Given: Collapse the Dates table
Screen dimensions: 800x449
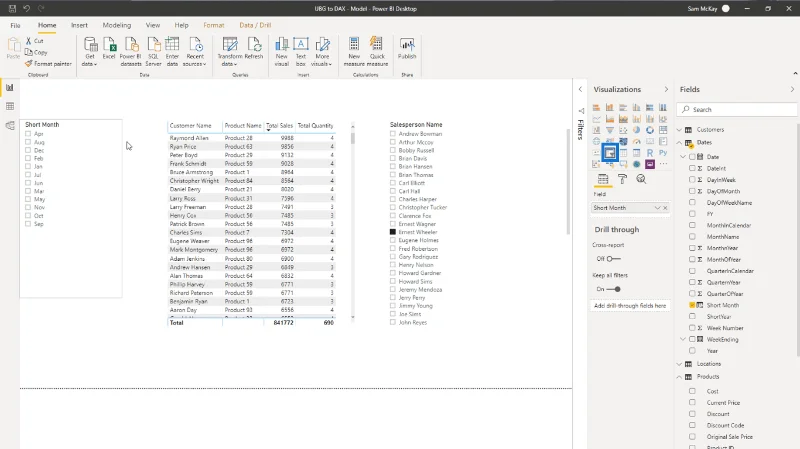Looking at the screenshot, I should [680, 142].
